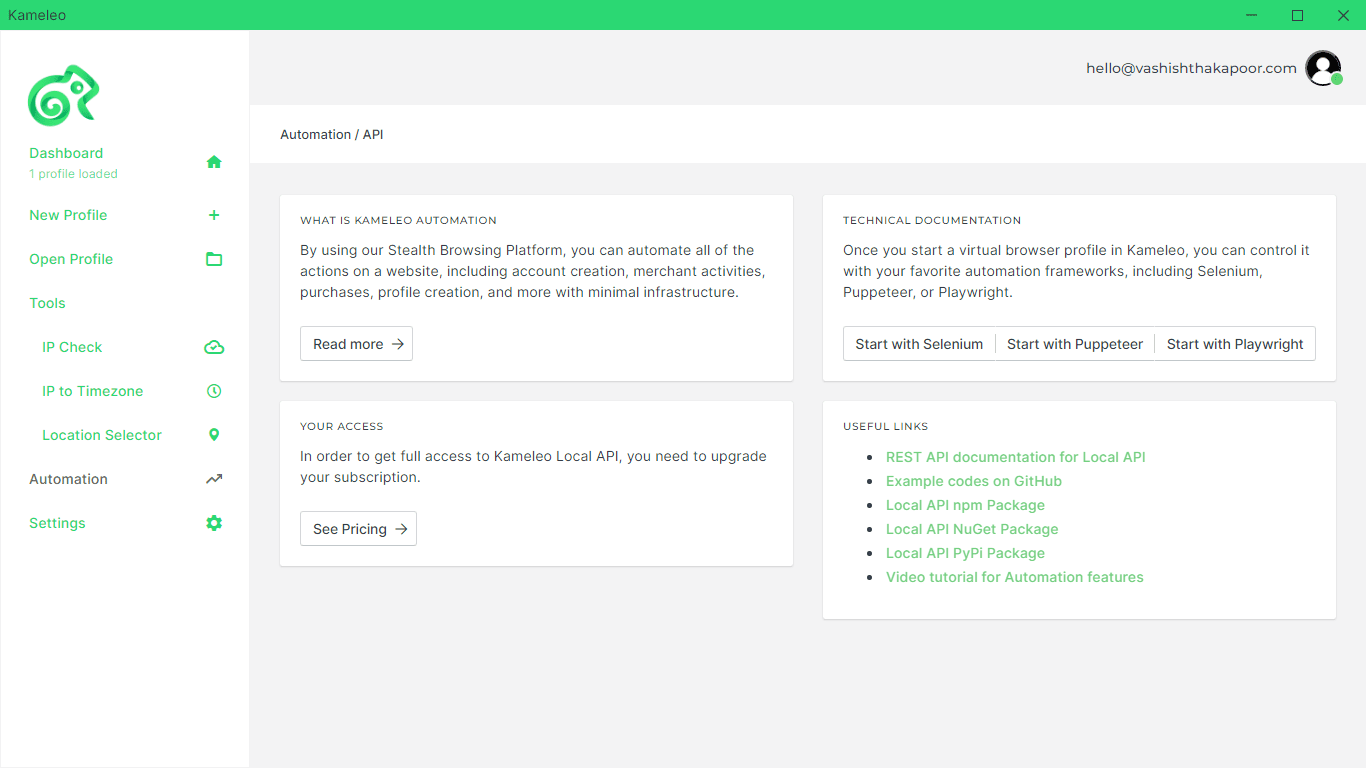
Task: Open REST API documentation for Local API link
Action: click(x=1015, y=457)
